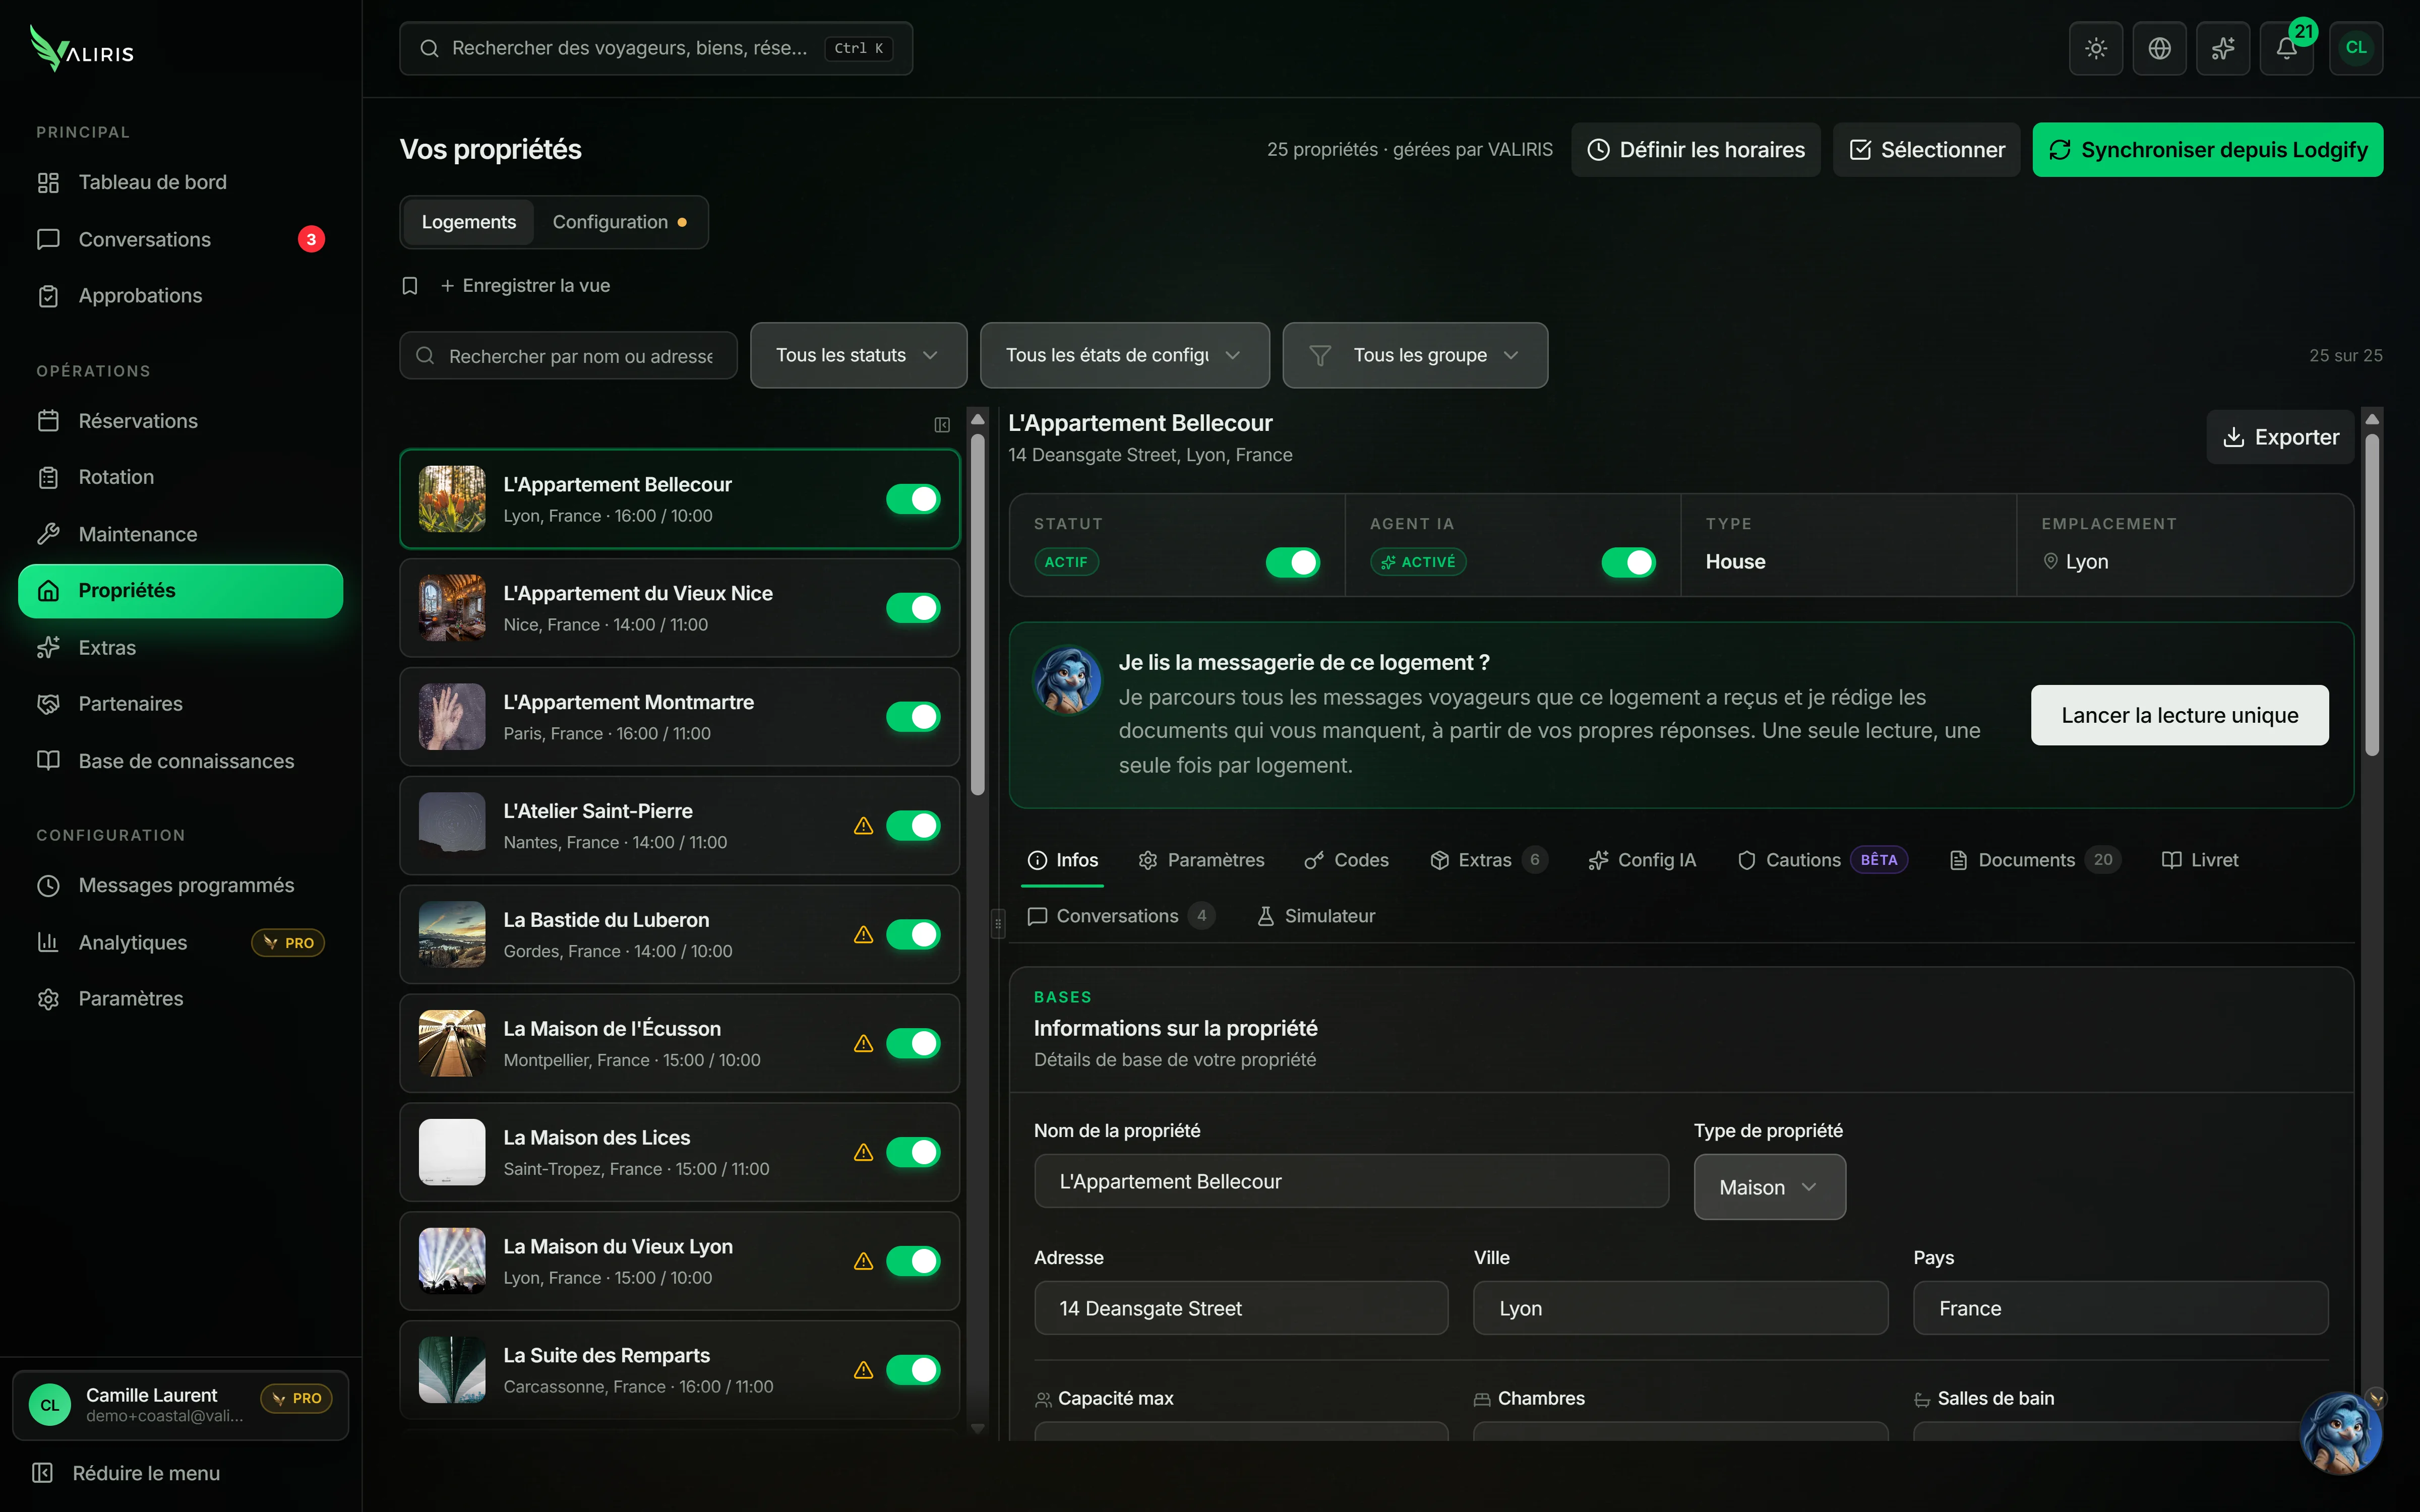Click warning icon on L'Atelier Saint-Pierre
Viewport: 2420px width, 1512px height.
point(863,826)
